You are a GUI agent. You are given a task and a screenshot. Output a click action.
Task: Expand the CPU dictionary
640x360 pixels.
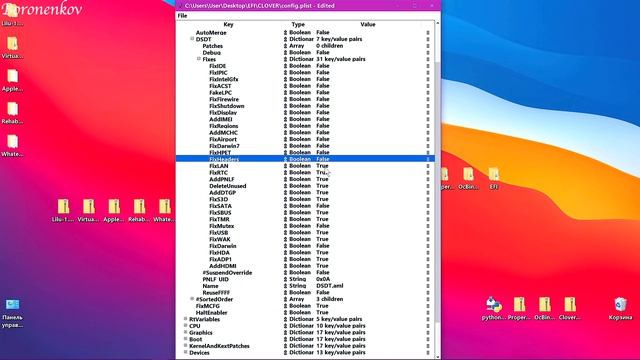coord(185,325)
